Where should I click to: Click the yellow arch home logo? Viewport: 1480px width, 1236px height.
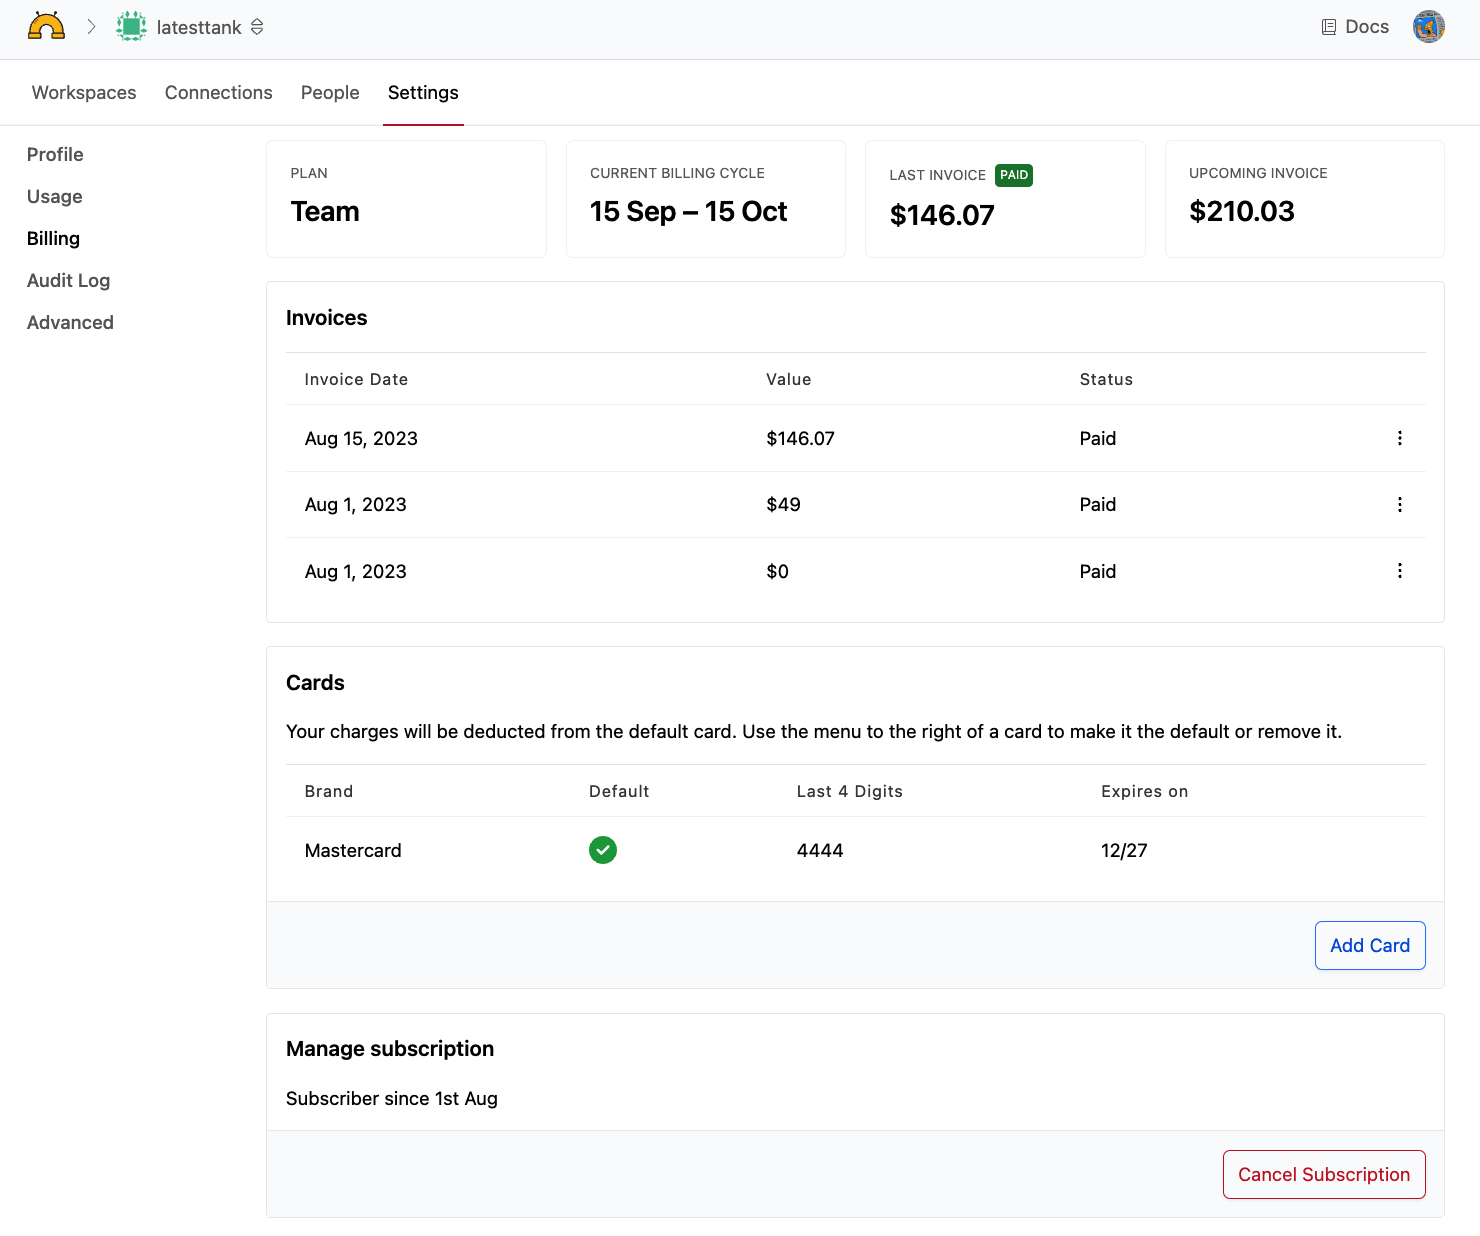point(46,27)
